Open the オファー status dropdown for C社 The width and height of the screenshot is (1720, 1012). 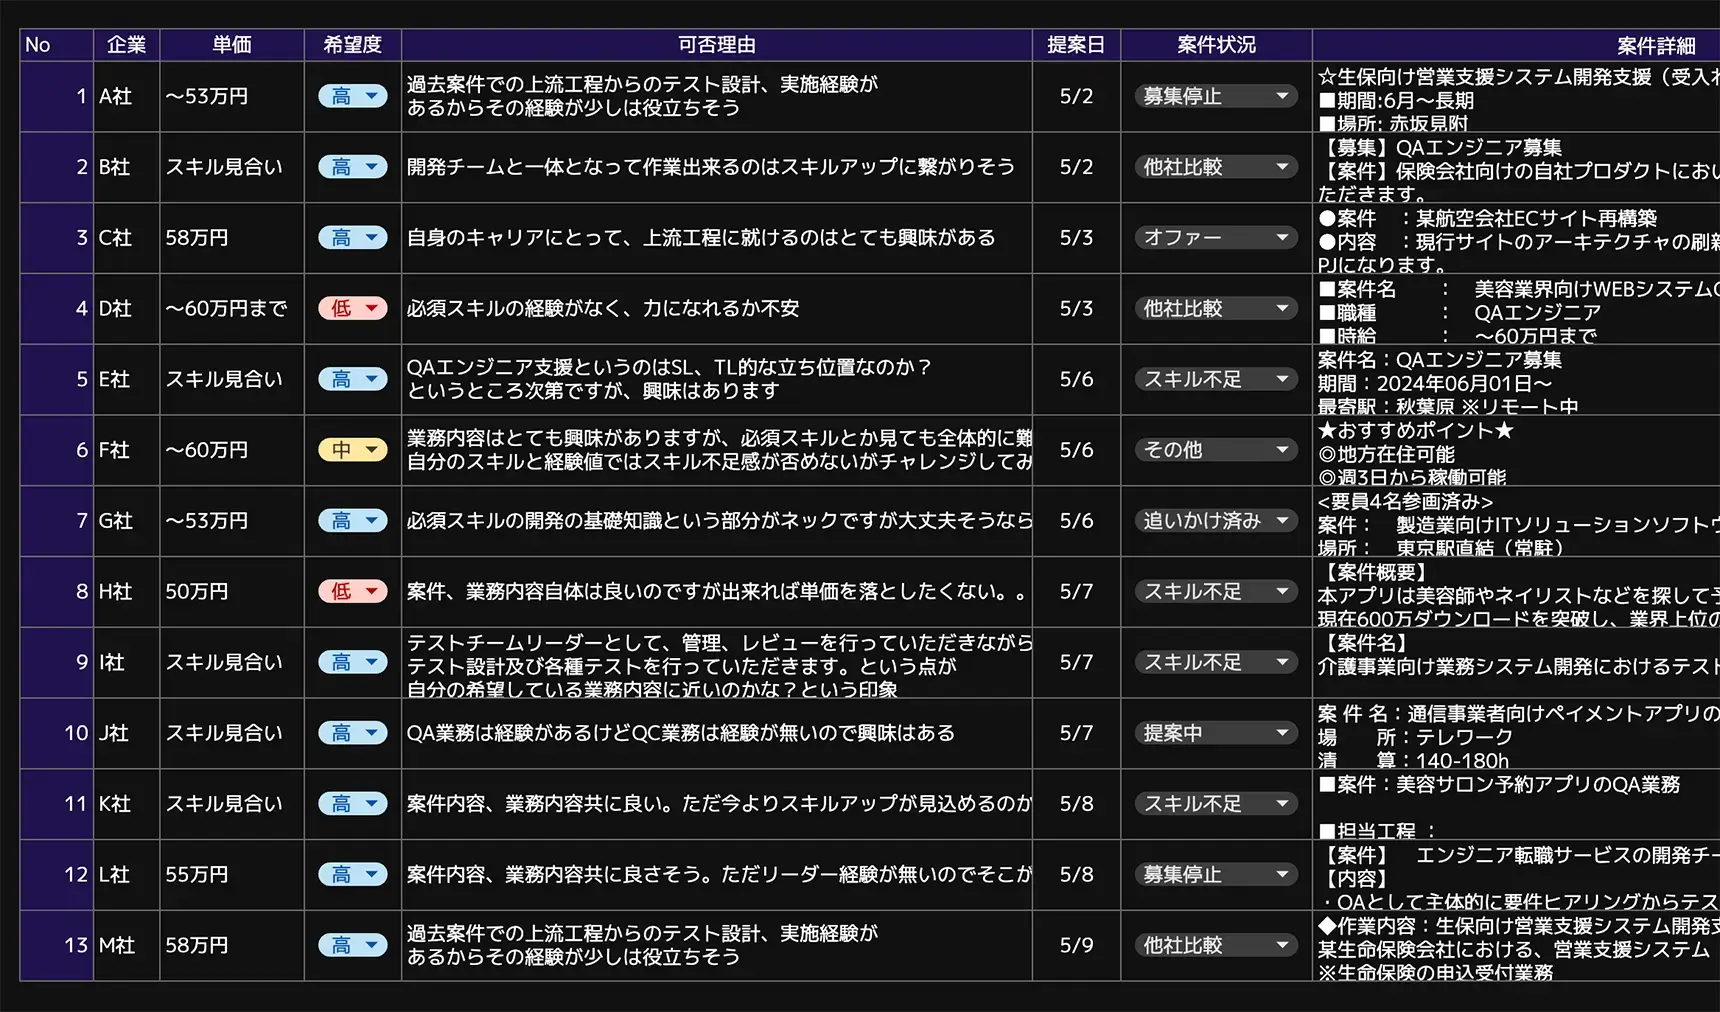click(x=1216, y=238)
